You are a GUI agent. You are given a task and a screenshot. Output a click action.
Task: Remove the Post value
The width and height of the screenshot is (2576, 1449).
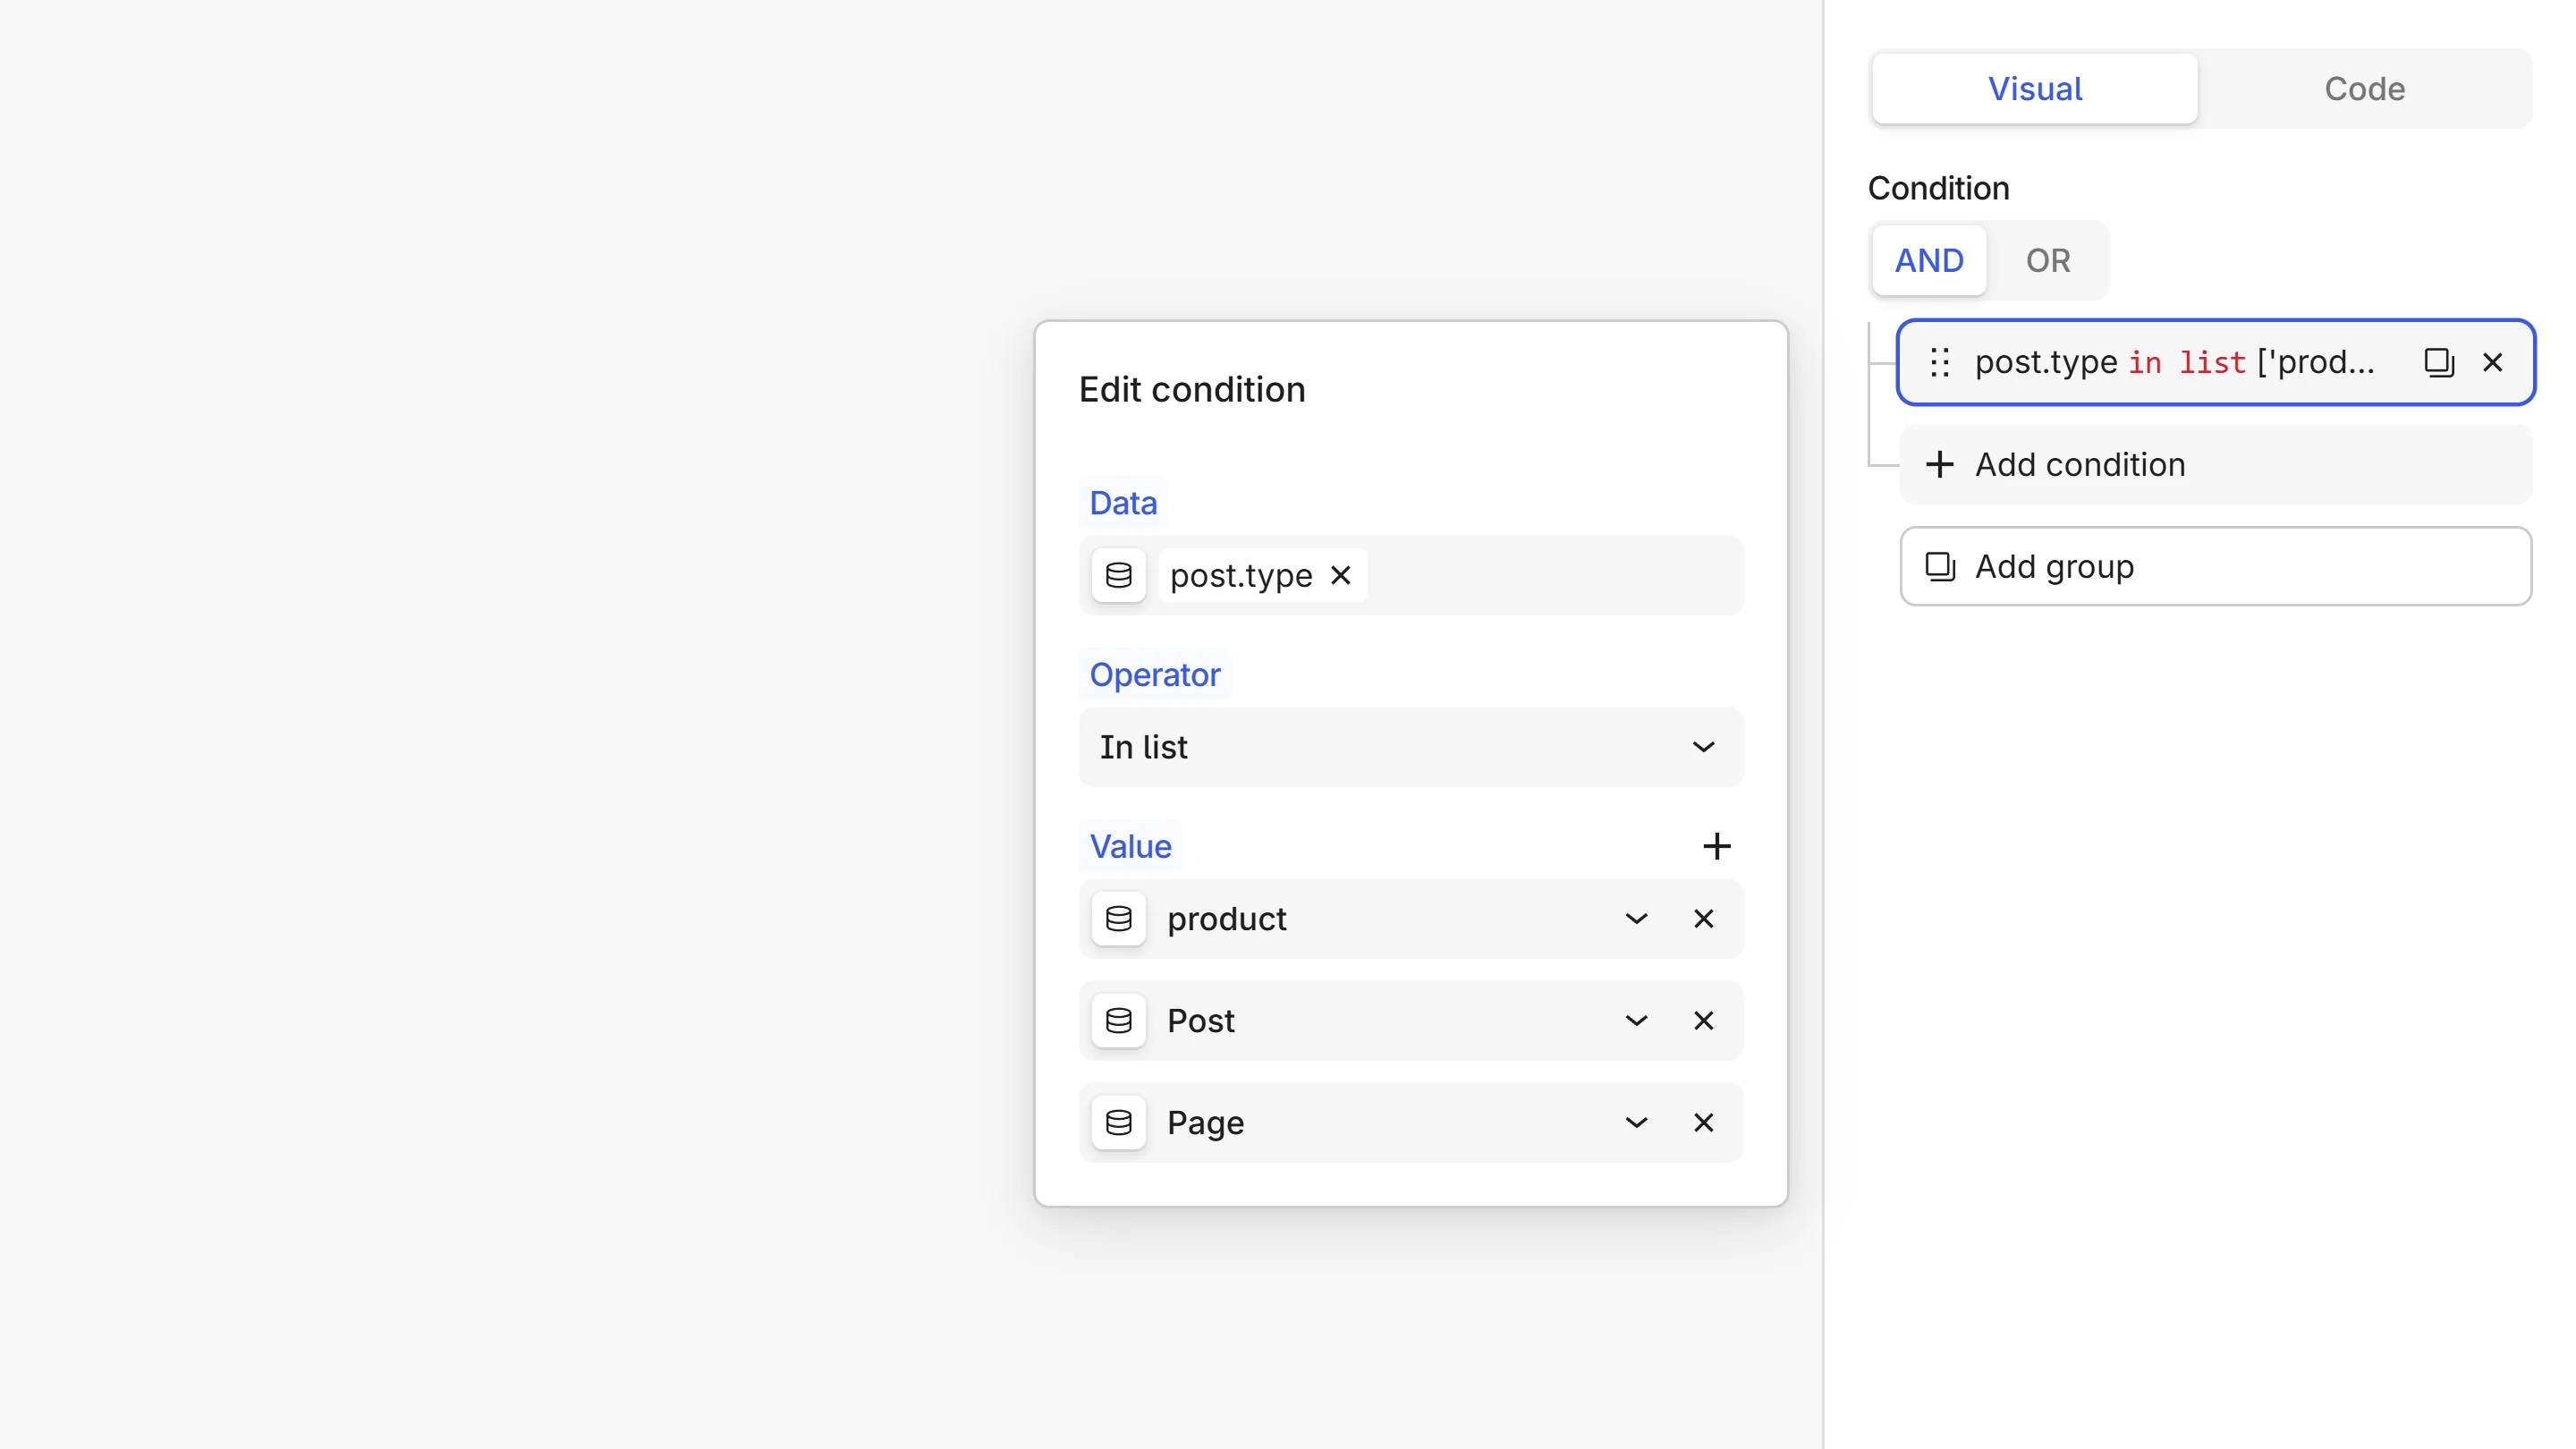pyautogui.click(x=1703, y=1020)
